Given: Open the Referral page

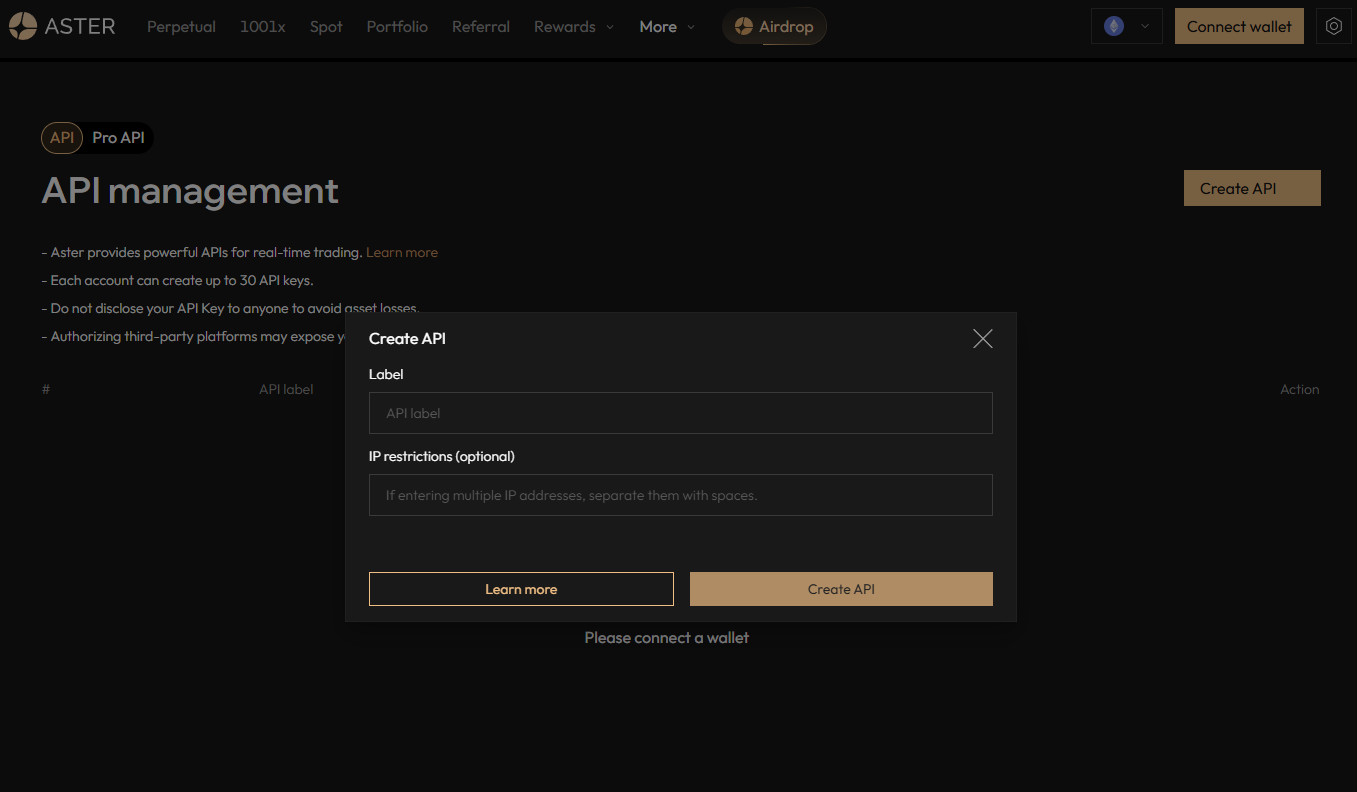Looking at the screenshot, I should point(480,27).
